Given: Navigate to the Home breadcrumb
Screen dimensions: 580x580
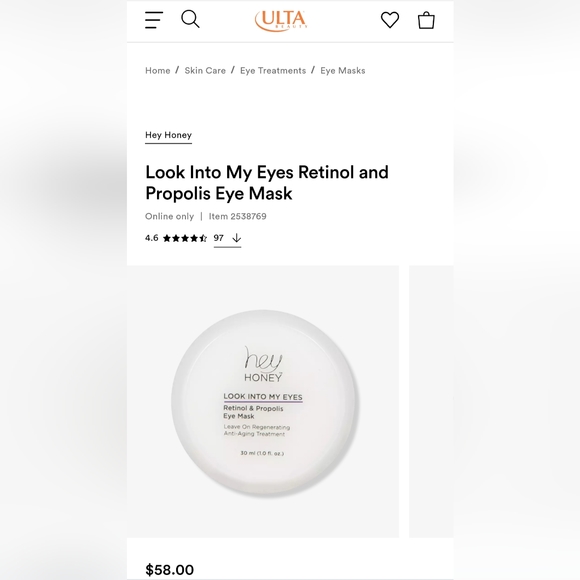Looking at the screenshot, I should 158,71.
